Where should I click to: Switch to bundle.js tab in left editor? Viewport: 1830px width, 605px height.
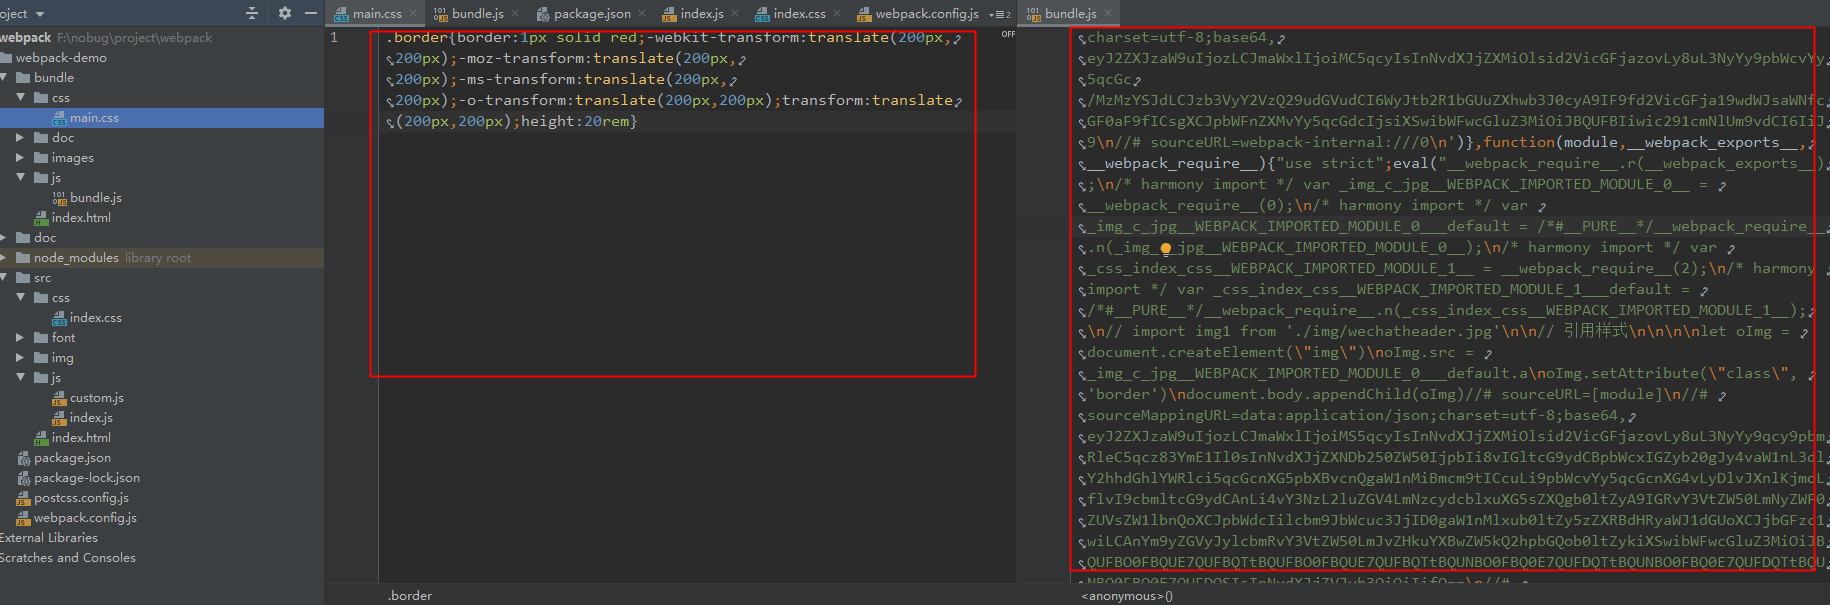point(477,13)
